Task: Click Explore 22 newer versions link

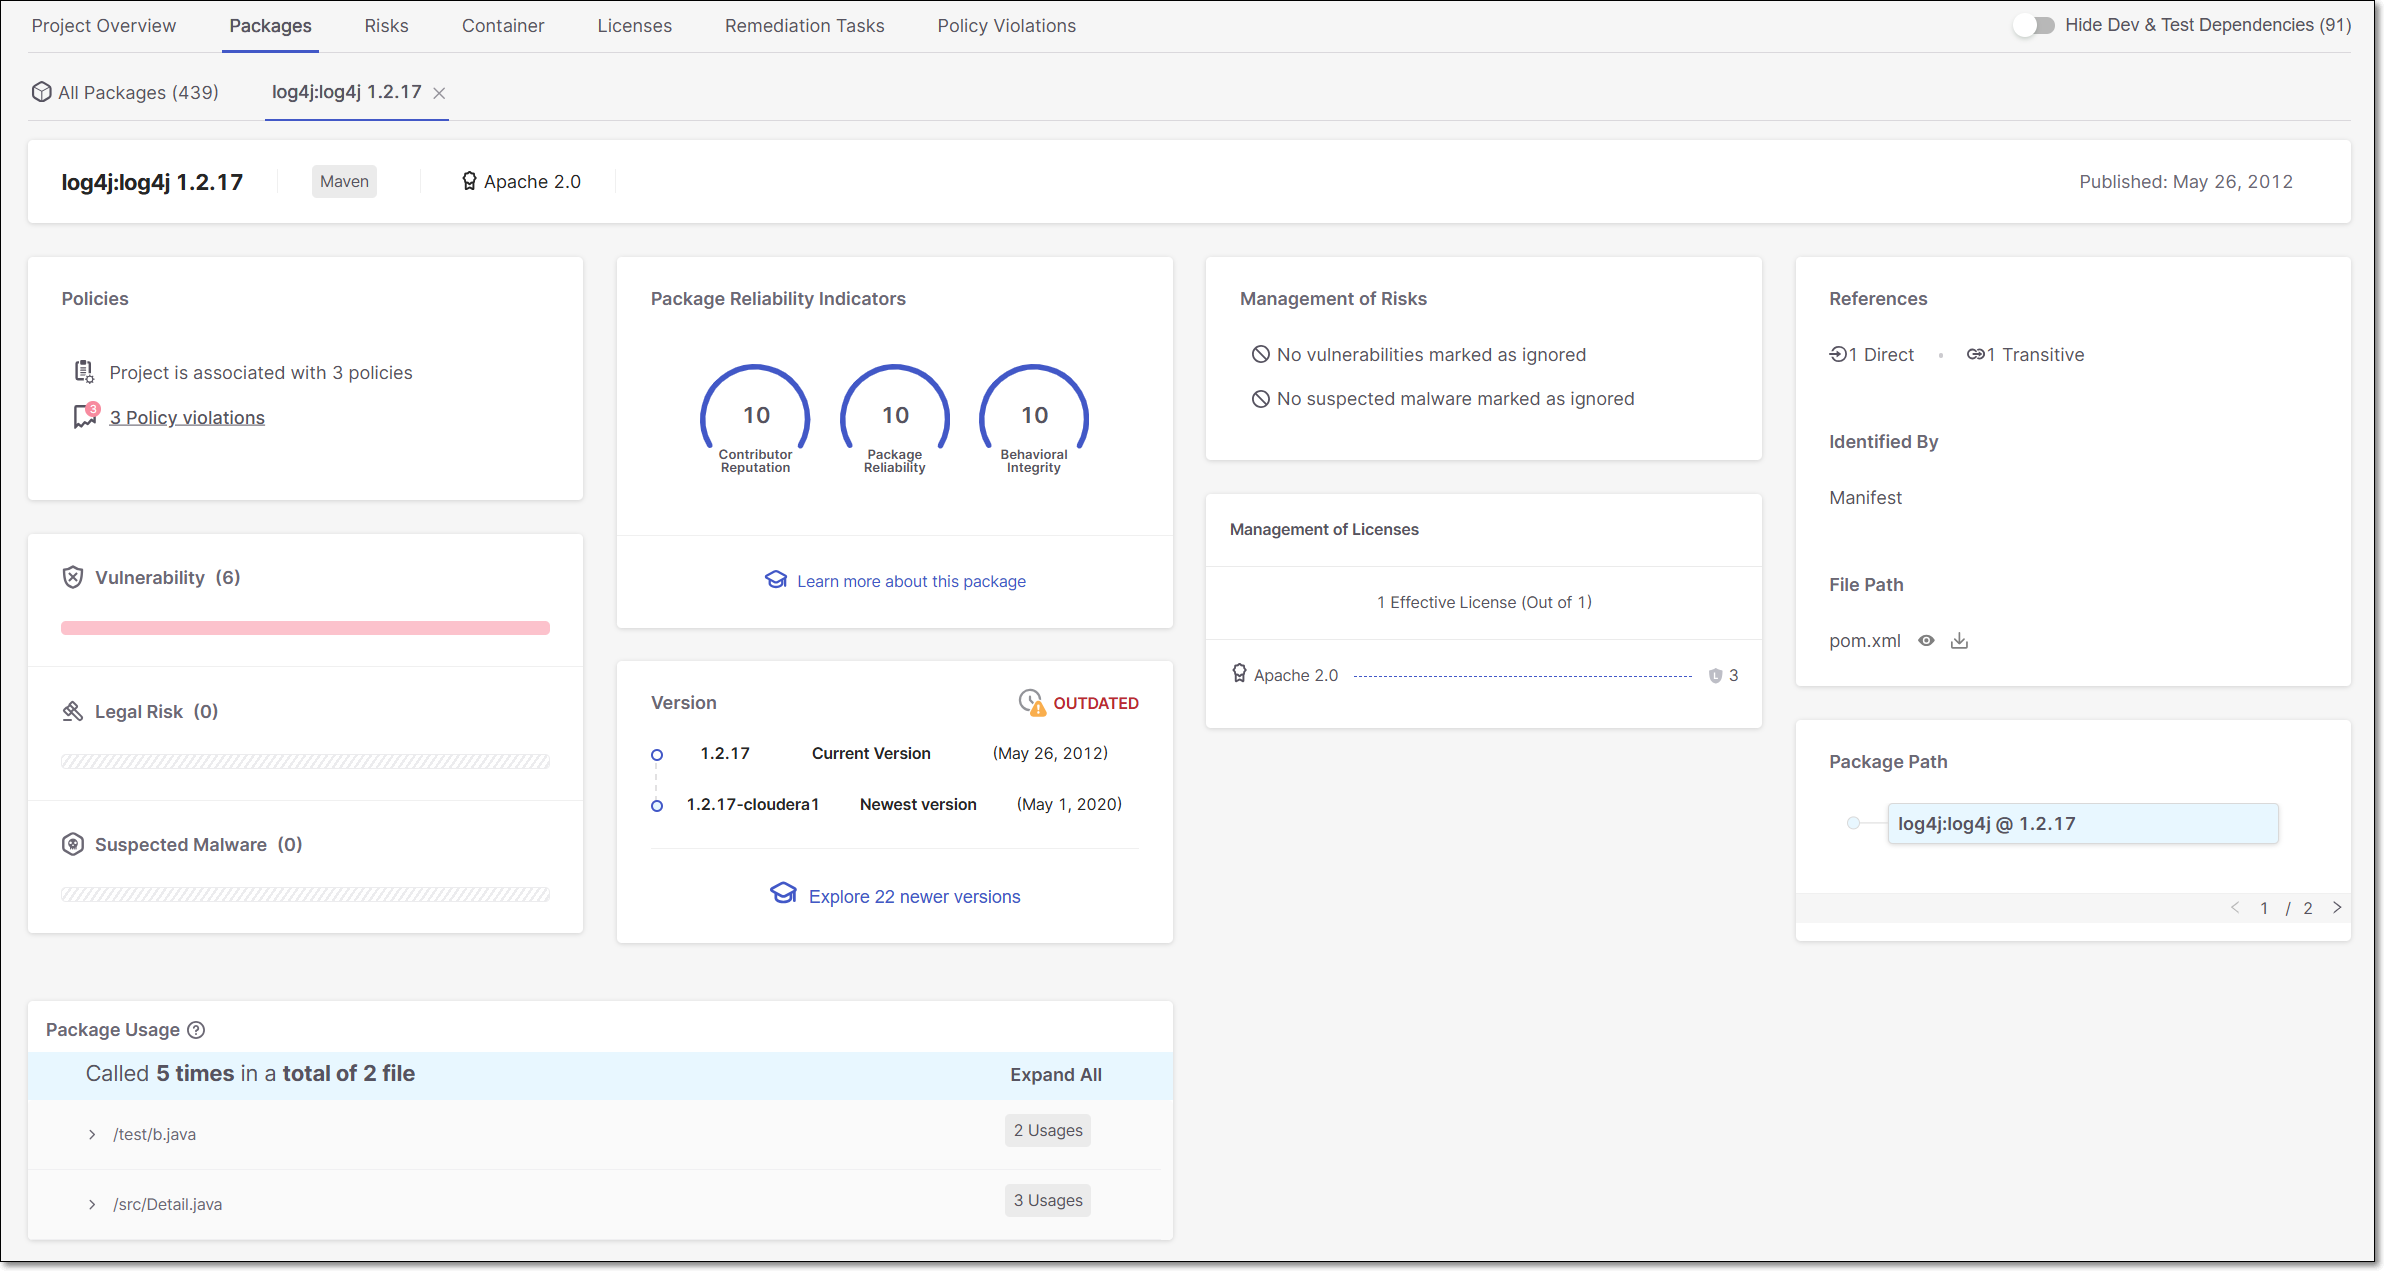Action: pyautogui.click(x=914, y=897)
